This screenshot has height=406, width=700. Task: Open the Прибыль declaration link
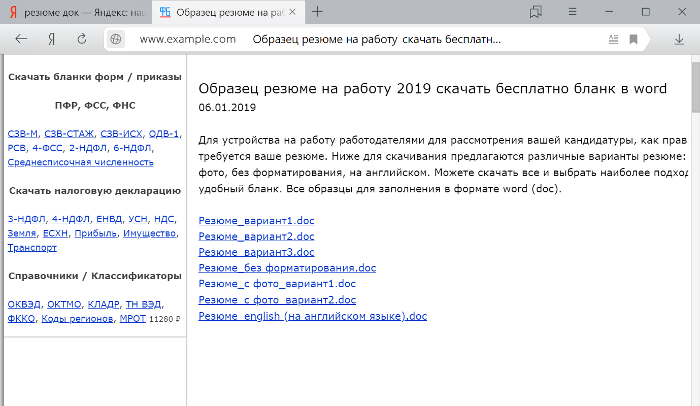coord(96,234)
